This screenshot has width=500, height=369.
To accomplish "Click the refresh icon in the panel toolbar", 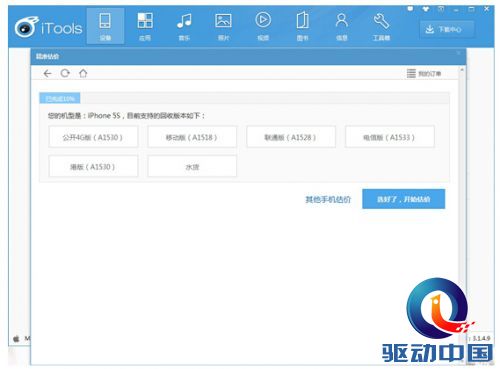I will click(65, 73).
